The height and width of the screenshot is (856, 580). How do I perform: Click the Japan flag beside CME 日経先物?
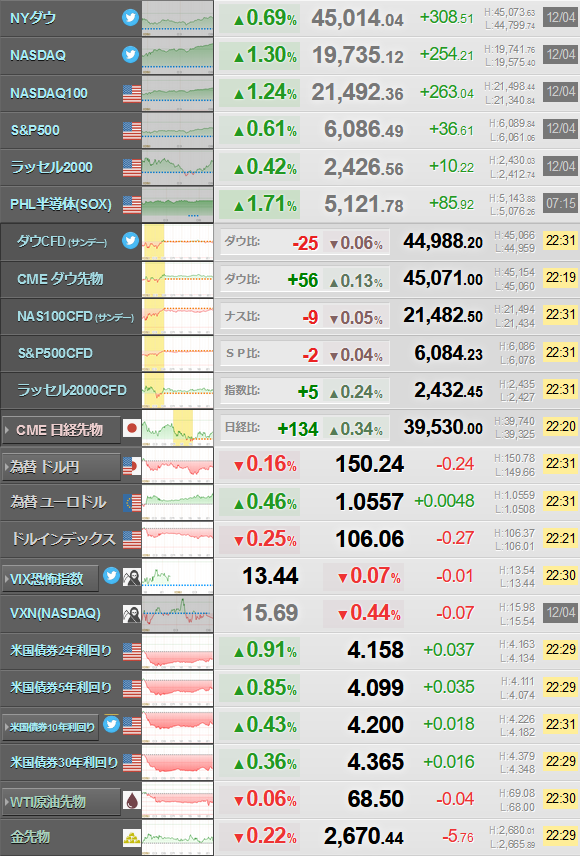pos(132,429)
